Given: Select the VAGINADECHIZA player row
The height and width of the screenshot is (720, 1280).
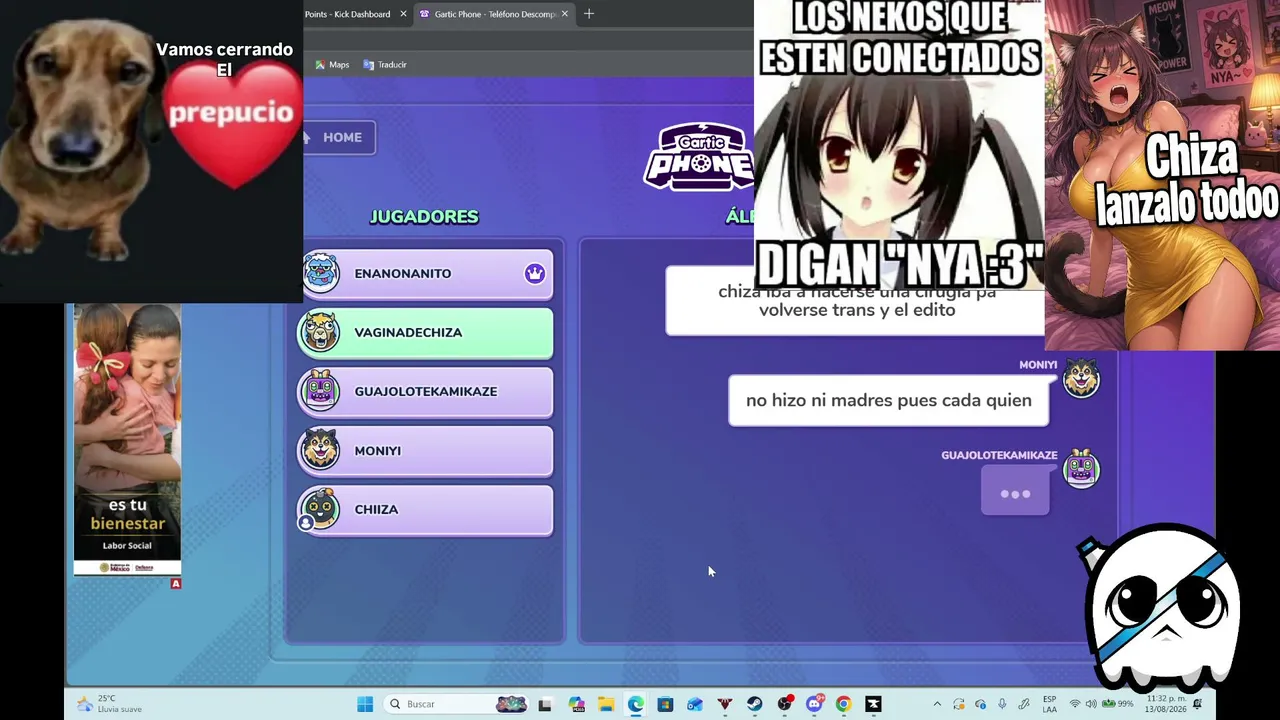Looking at the screenshot, I should pyautogui.click(x=426, y=333).
